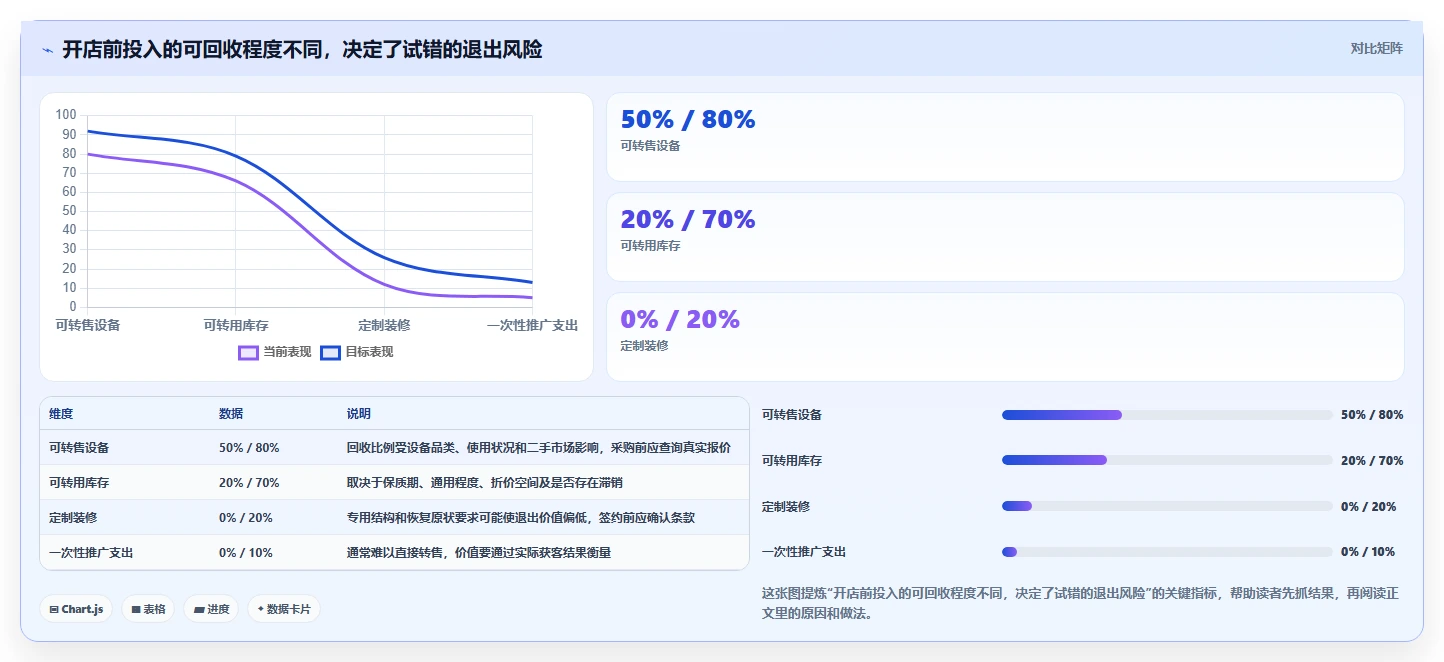Select the Chart.js tag chip
This screenshot has height=662, width=1444.
76,609
